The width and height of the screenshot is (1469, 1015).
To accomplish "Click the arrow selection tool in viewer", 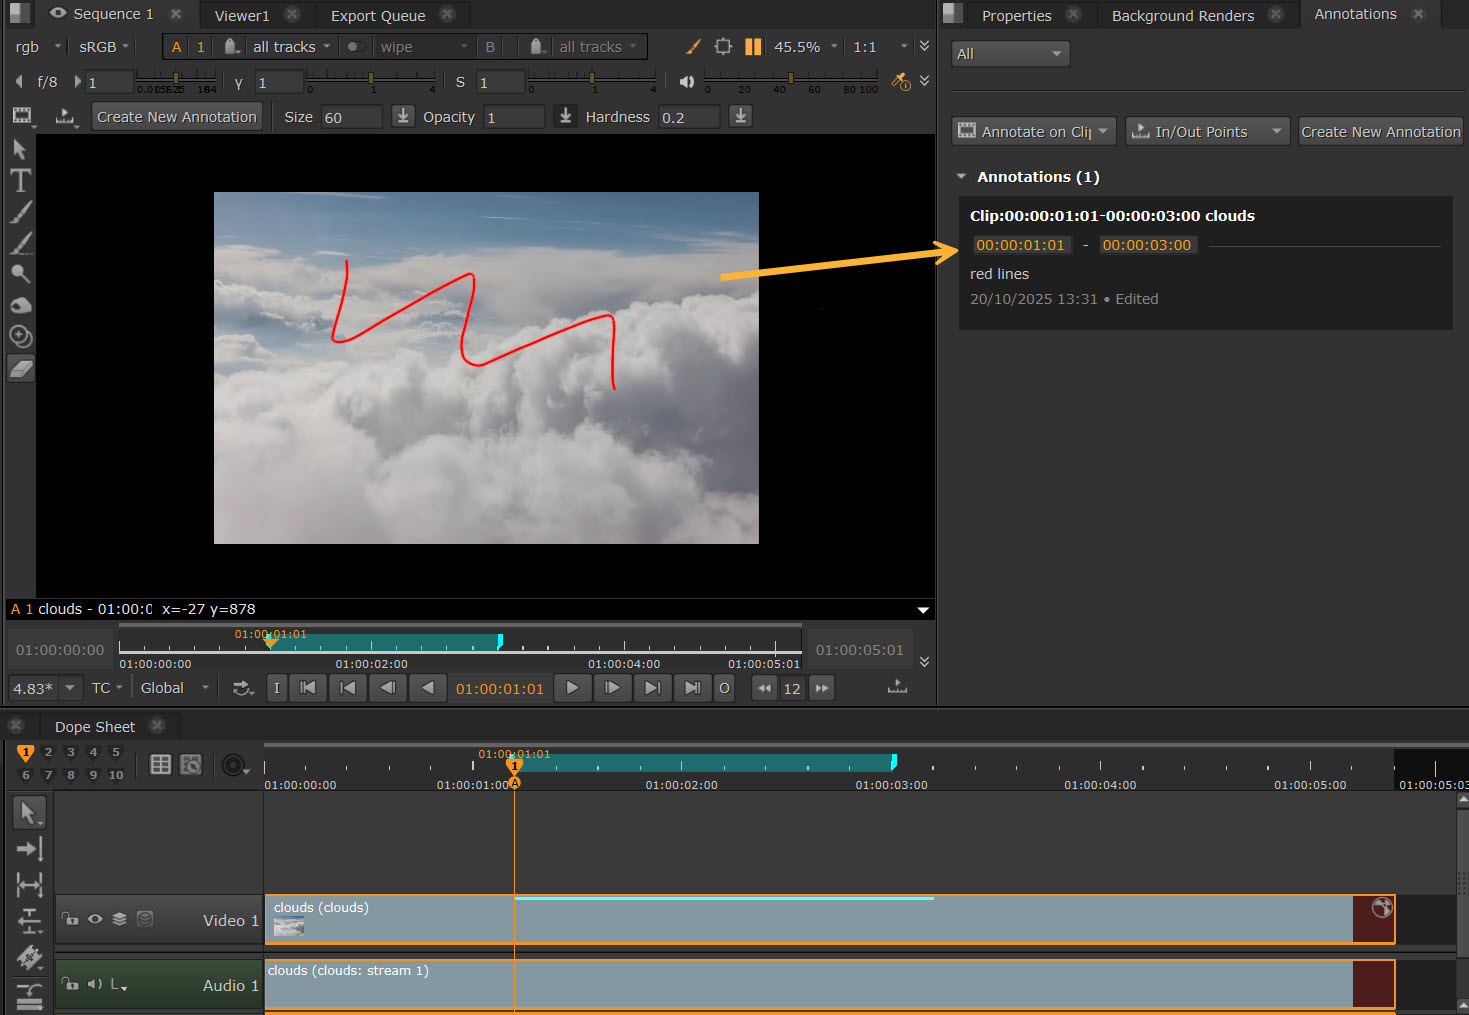I will tap(19, 149).
